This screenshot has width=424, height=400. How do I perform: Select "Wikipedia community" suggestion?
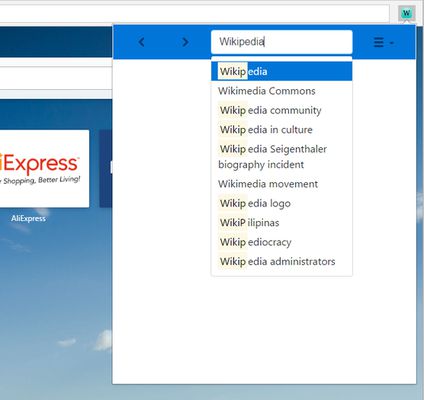point(282,110)
